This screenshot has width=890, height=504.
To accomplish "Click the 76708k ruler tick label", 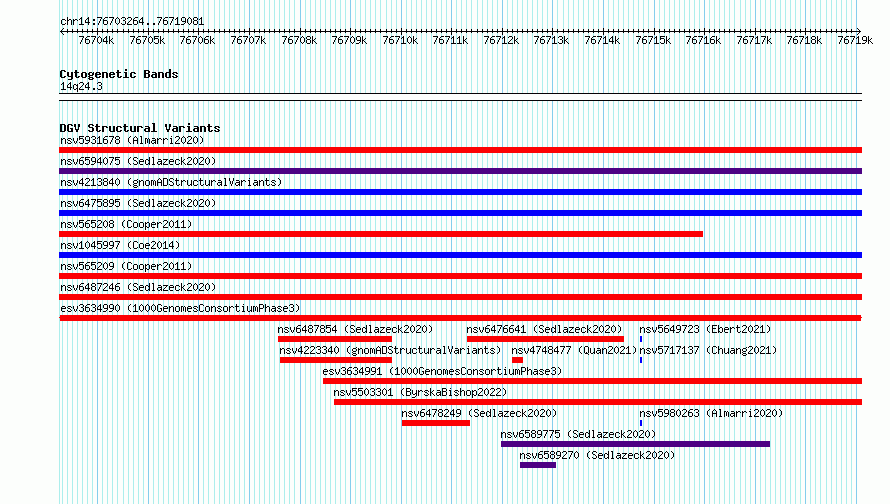I will pyautogui.click(x=299, y=41).
